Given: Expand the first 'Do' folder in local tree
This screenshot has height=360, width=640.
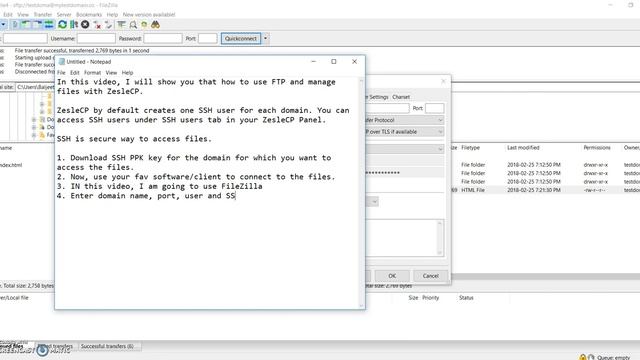Looking at the screenshot, I should [34, 120].
